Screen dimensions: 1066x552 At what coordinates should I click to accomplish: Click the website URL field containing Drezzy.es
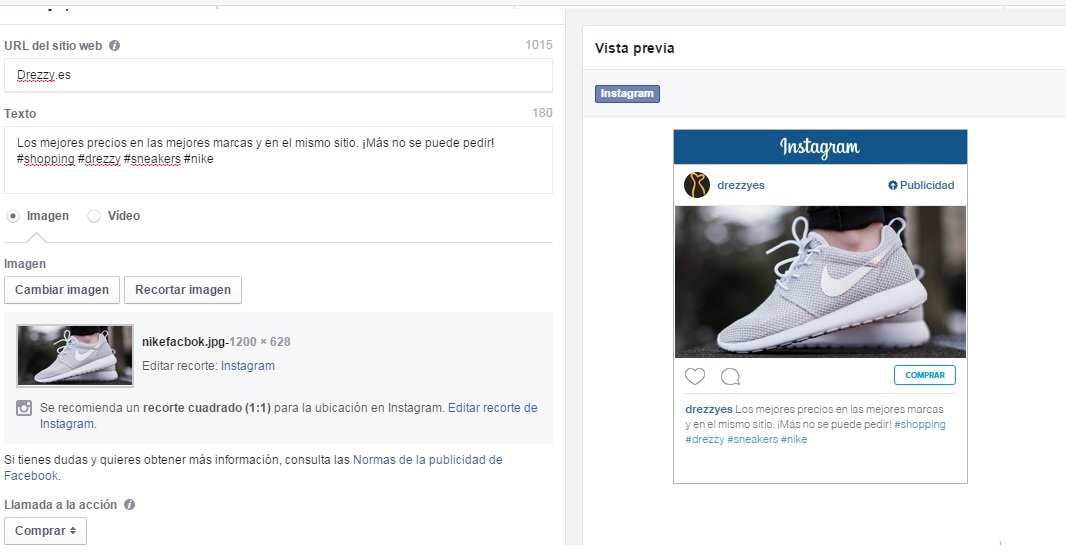pos(278,75)
